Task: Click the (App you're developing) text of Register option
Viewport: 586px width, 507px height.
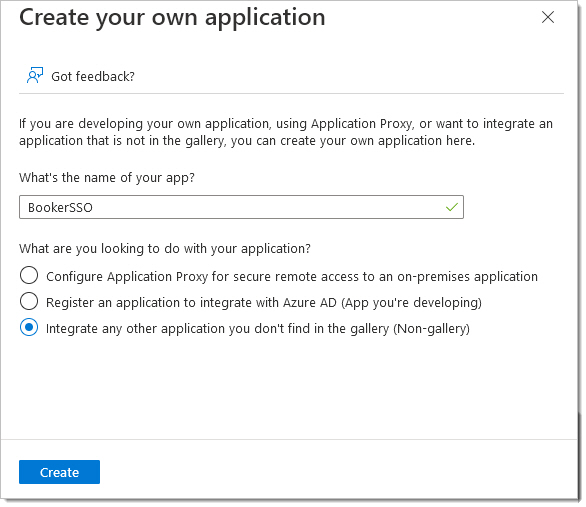Action: point(411,303)
